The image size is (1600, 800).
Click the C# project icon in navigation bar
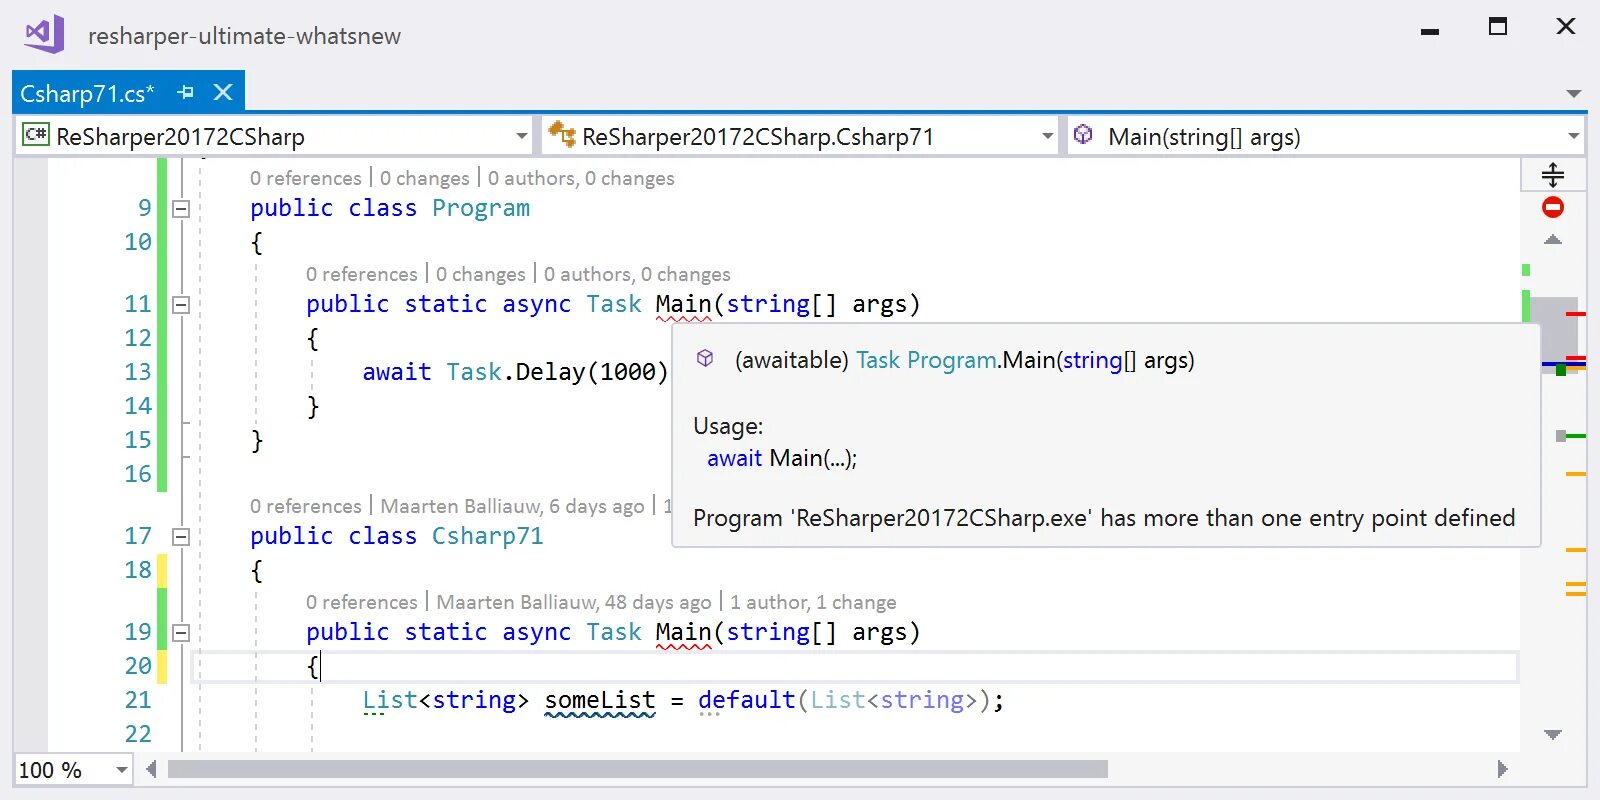pyautogui.click(x=36, y=135)
